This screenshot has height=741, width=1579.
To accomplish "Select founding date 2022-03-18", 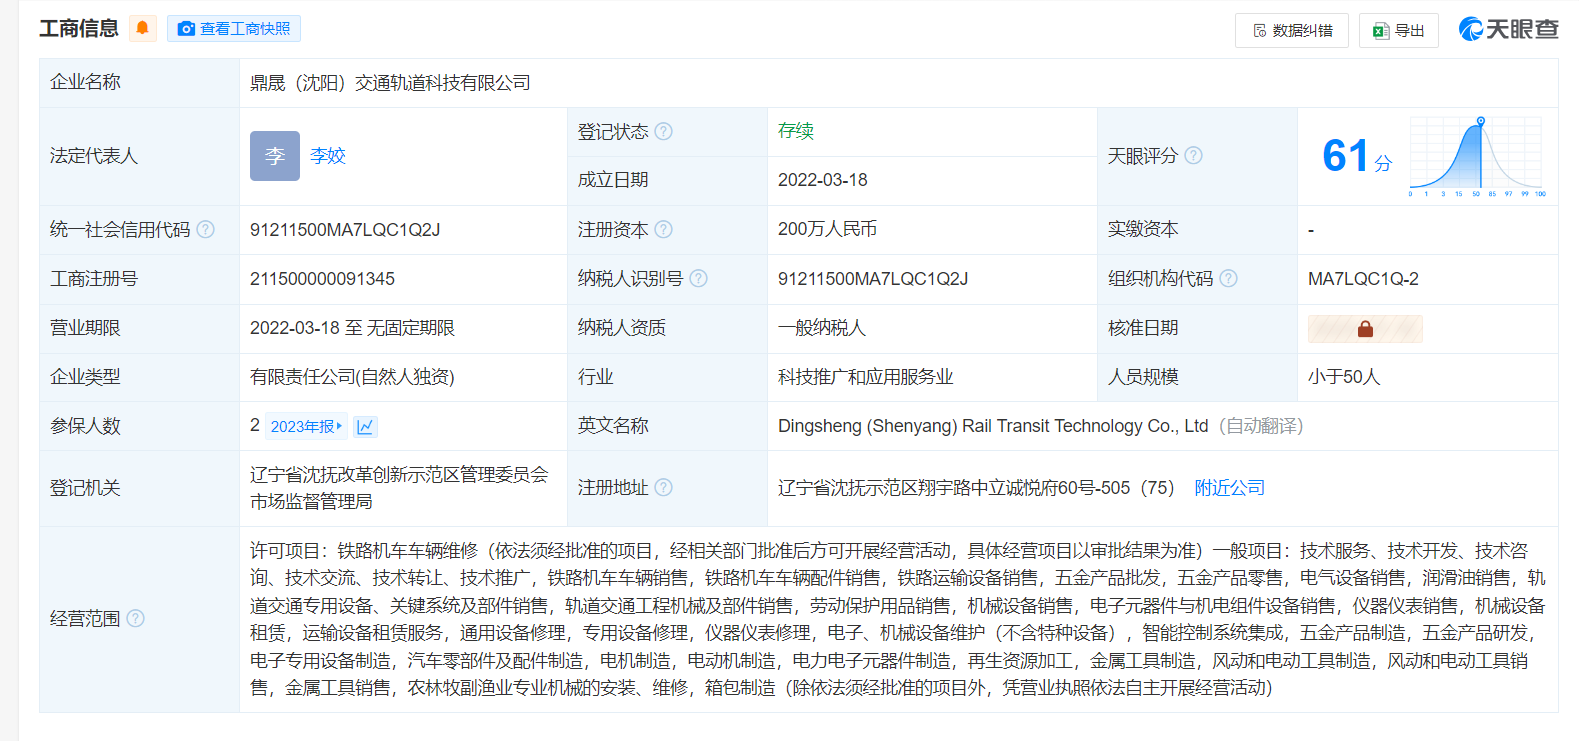I will tap(822, 180).
